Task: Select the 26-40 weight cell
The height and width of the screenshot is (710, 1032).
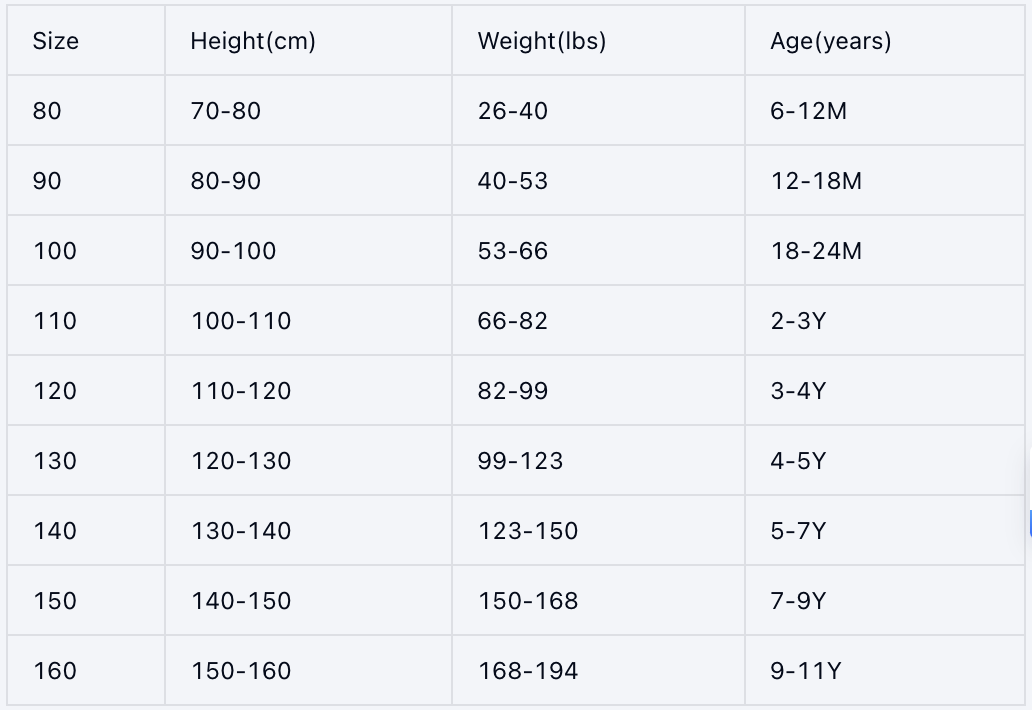Action: click(x=513, y=111)
